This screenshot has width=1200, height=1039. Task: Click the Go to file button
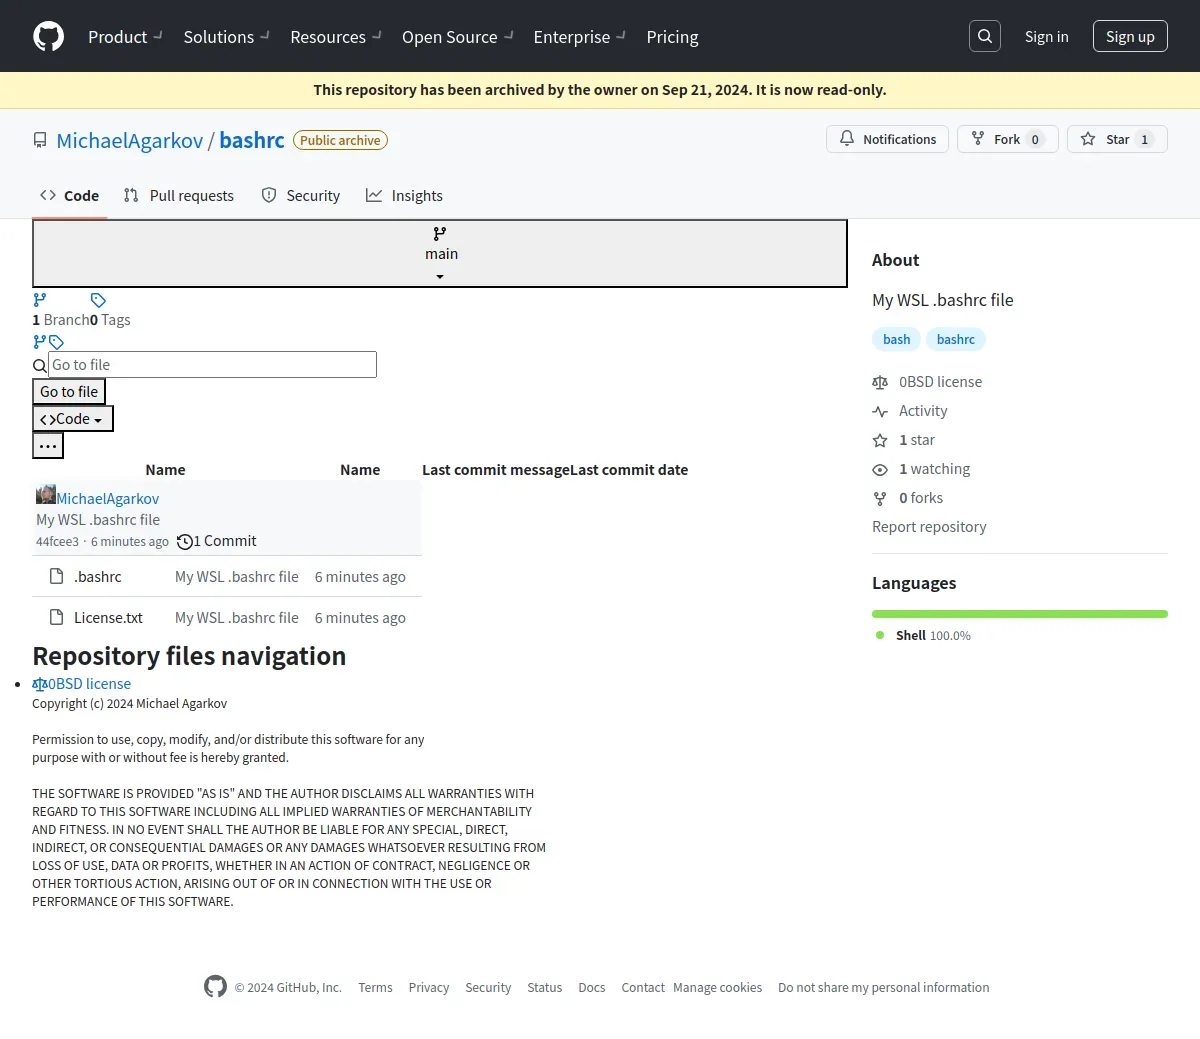[x=69, y=391]
